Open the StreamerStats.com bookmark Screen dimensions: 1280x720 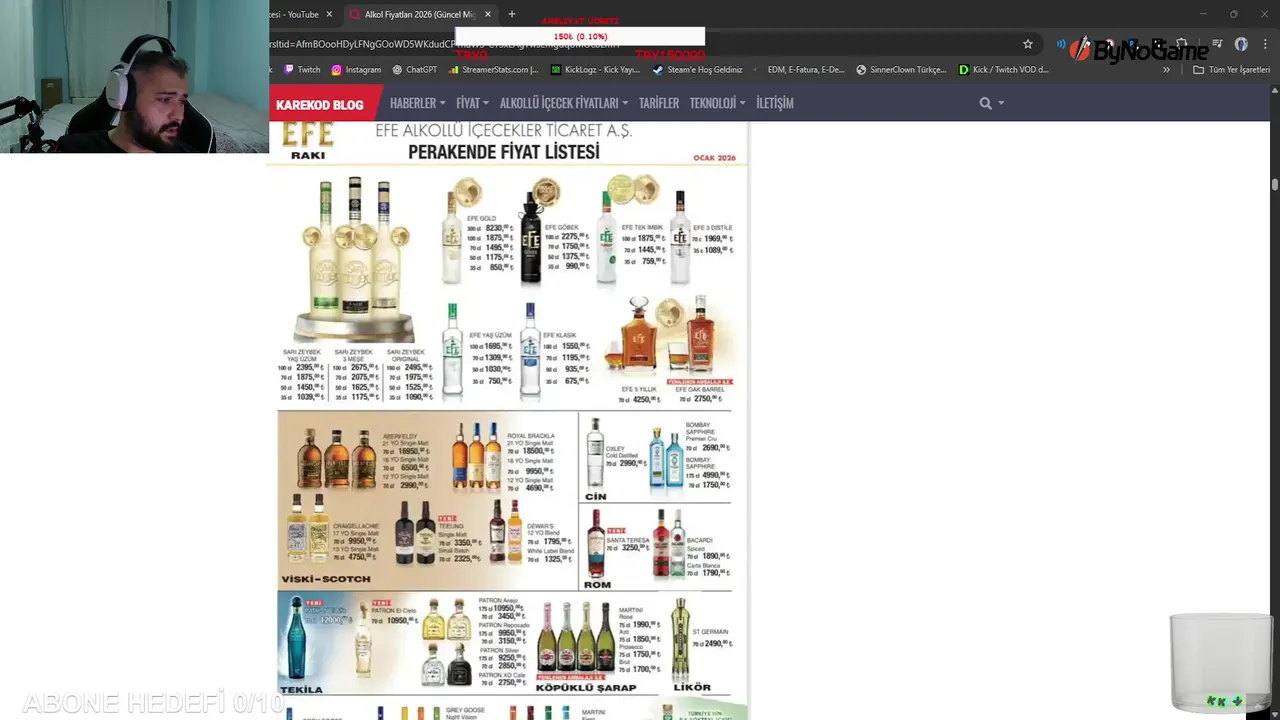coord(494,70)
